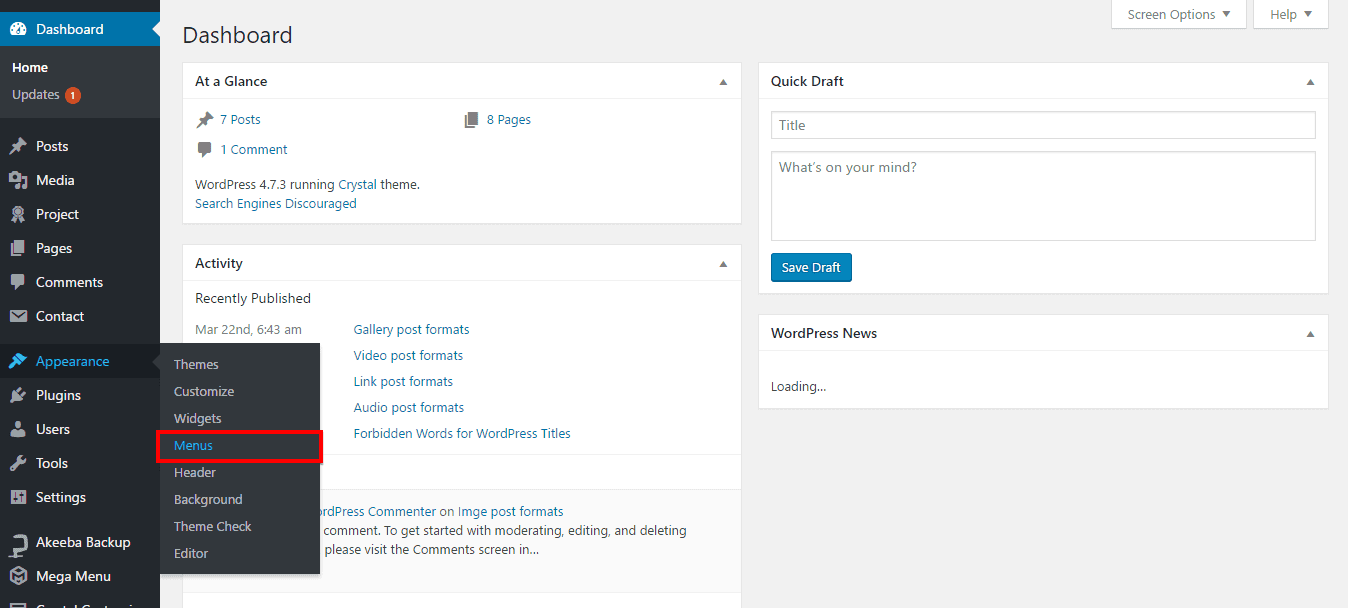Open Theme Check from the Appearance submenu
1348x608 pixels.
pyautogui.click(x=213, y=526)
